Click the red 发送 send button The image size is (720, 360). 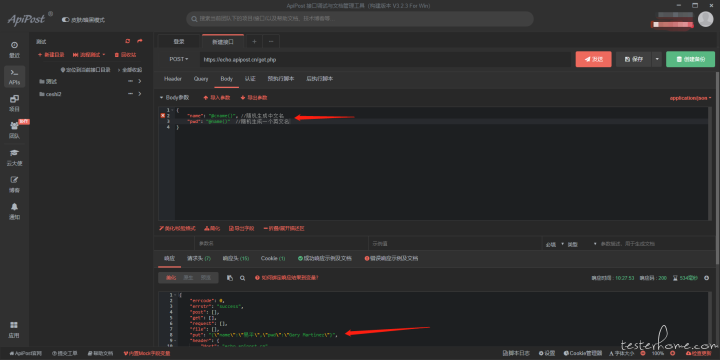coord(594,59)
